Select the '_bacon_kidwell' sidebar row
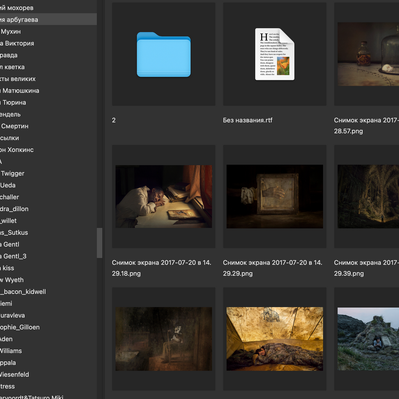 [x=48, y=292]
